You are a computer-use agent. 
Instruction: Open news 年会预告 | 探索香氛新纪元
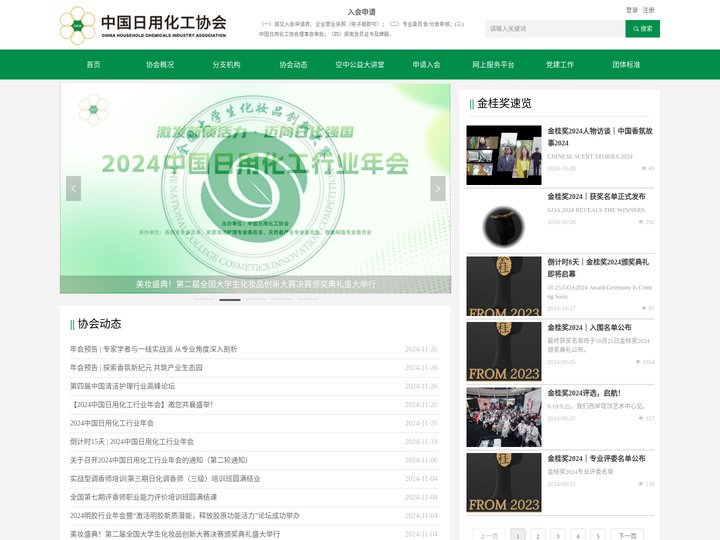(136, 368)
